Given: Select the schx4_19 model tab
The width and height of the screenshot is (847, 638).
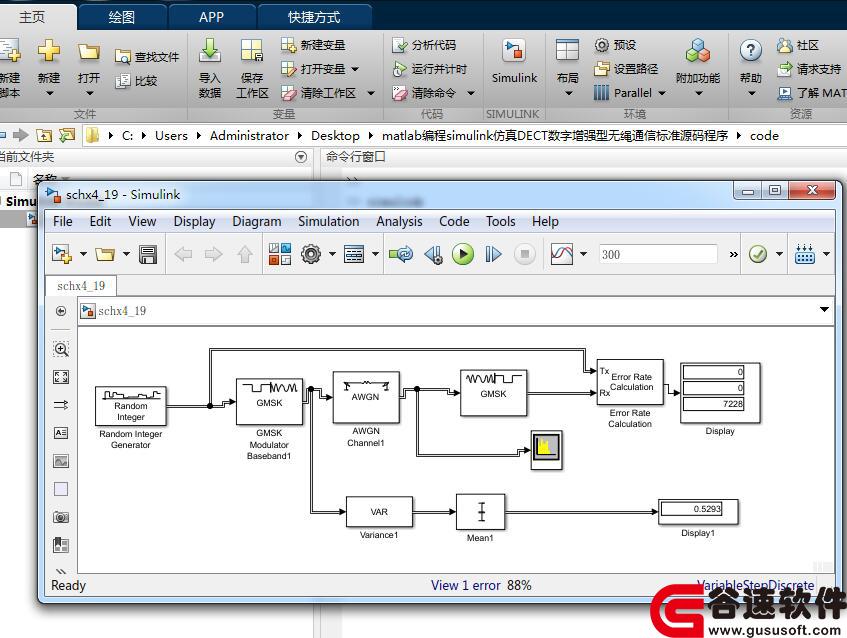Looking at the screenshot, I should pos(81,286).
